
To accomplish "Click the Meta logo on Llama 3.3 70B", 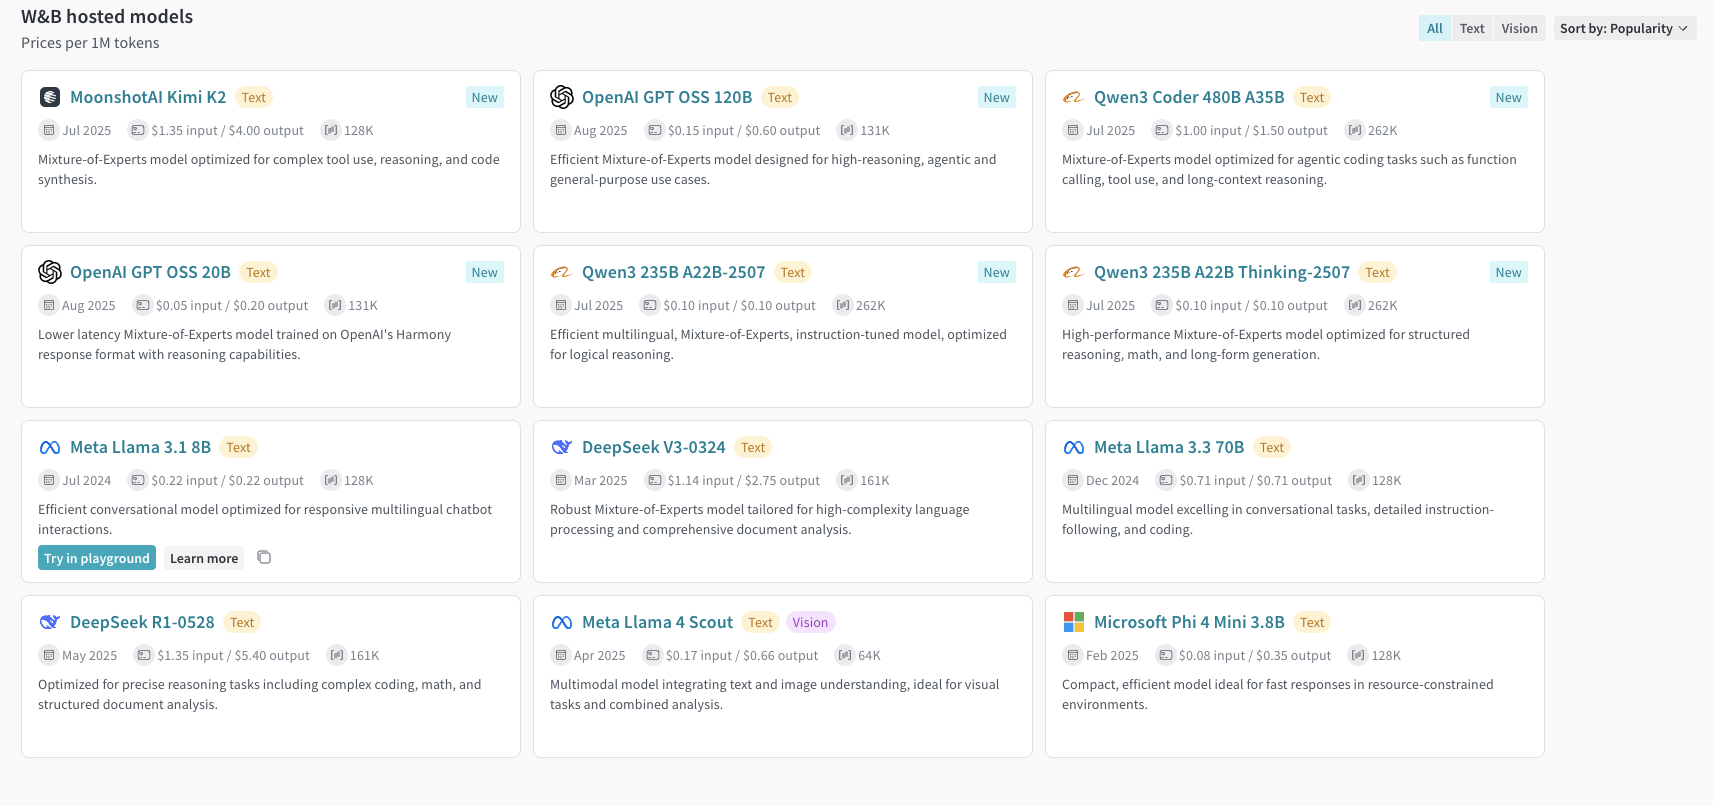I will coord(1074,447).
